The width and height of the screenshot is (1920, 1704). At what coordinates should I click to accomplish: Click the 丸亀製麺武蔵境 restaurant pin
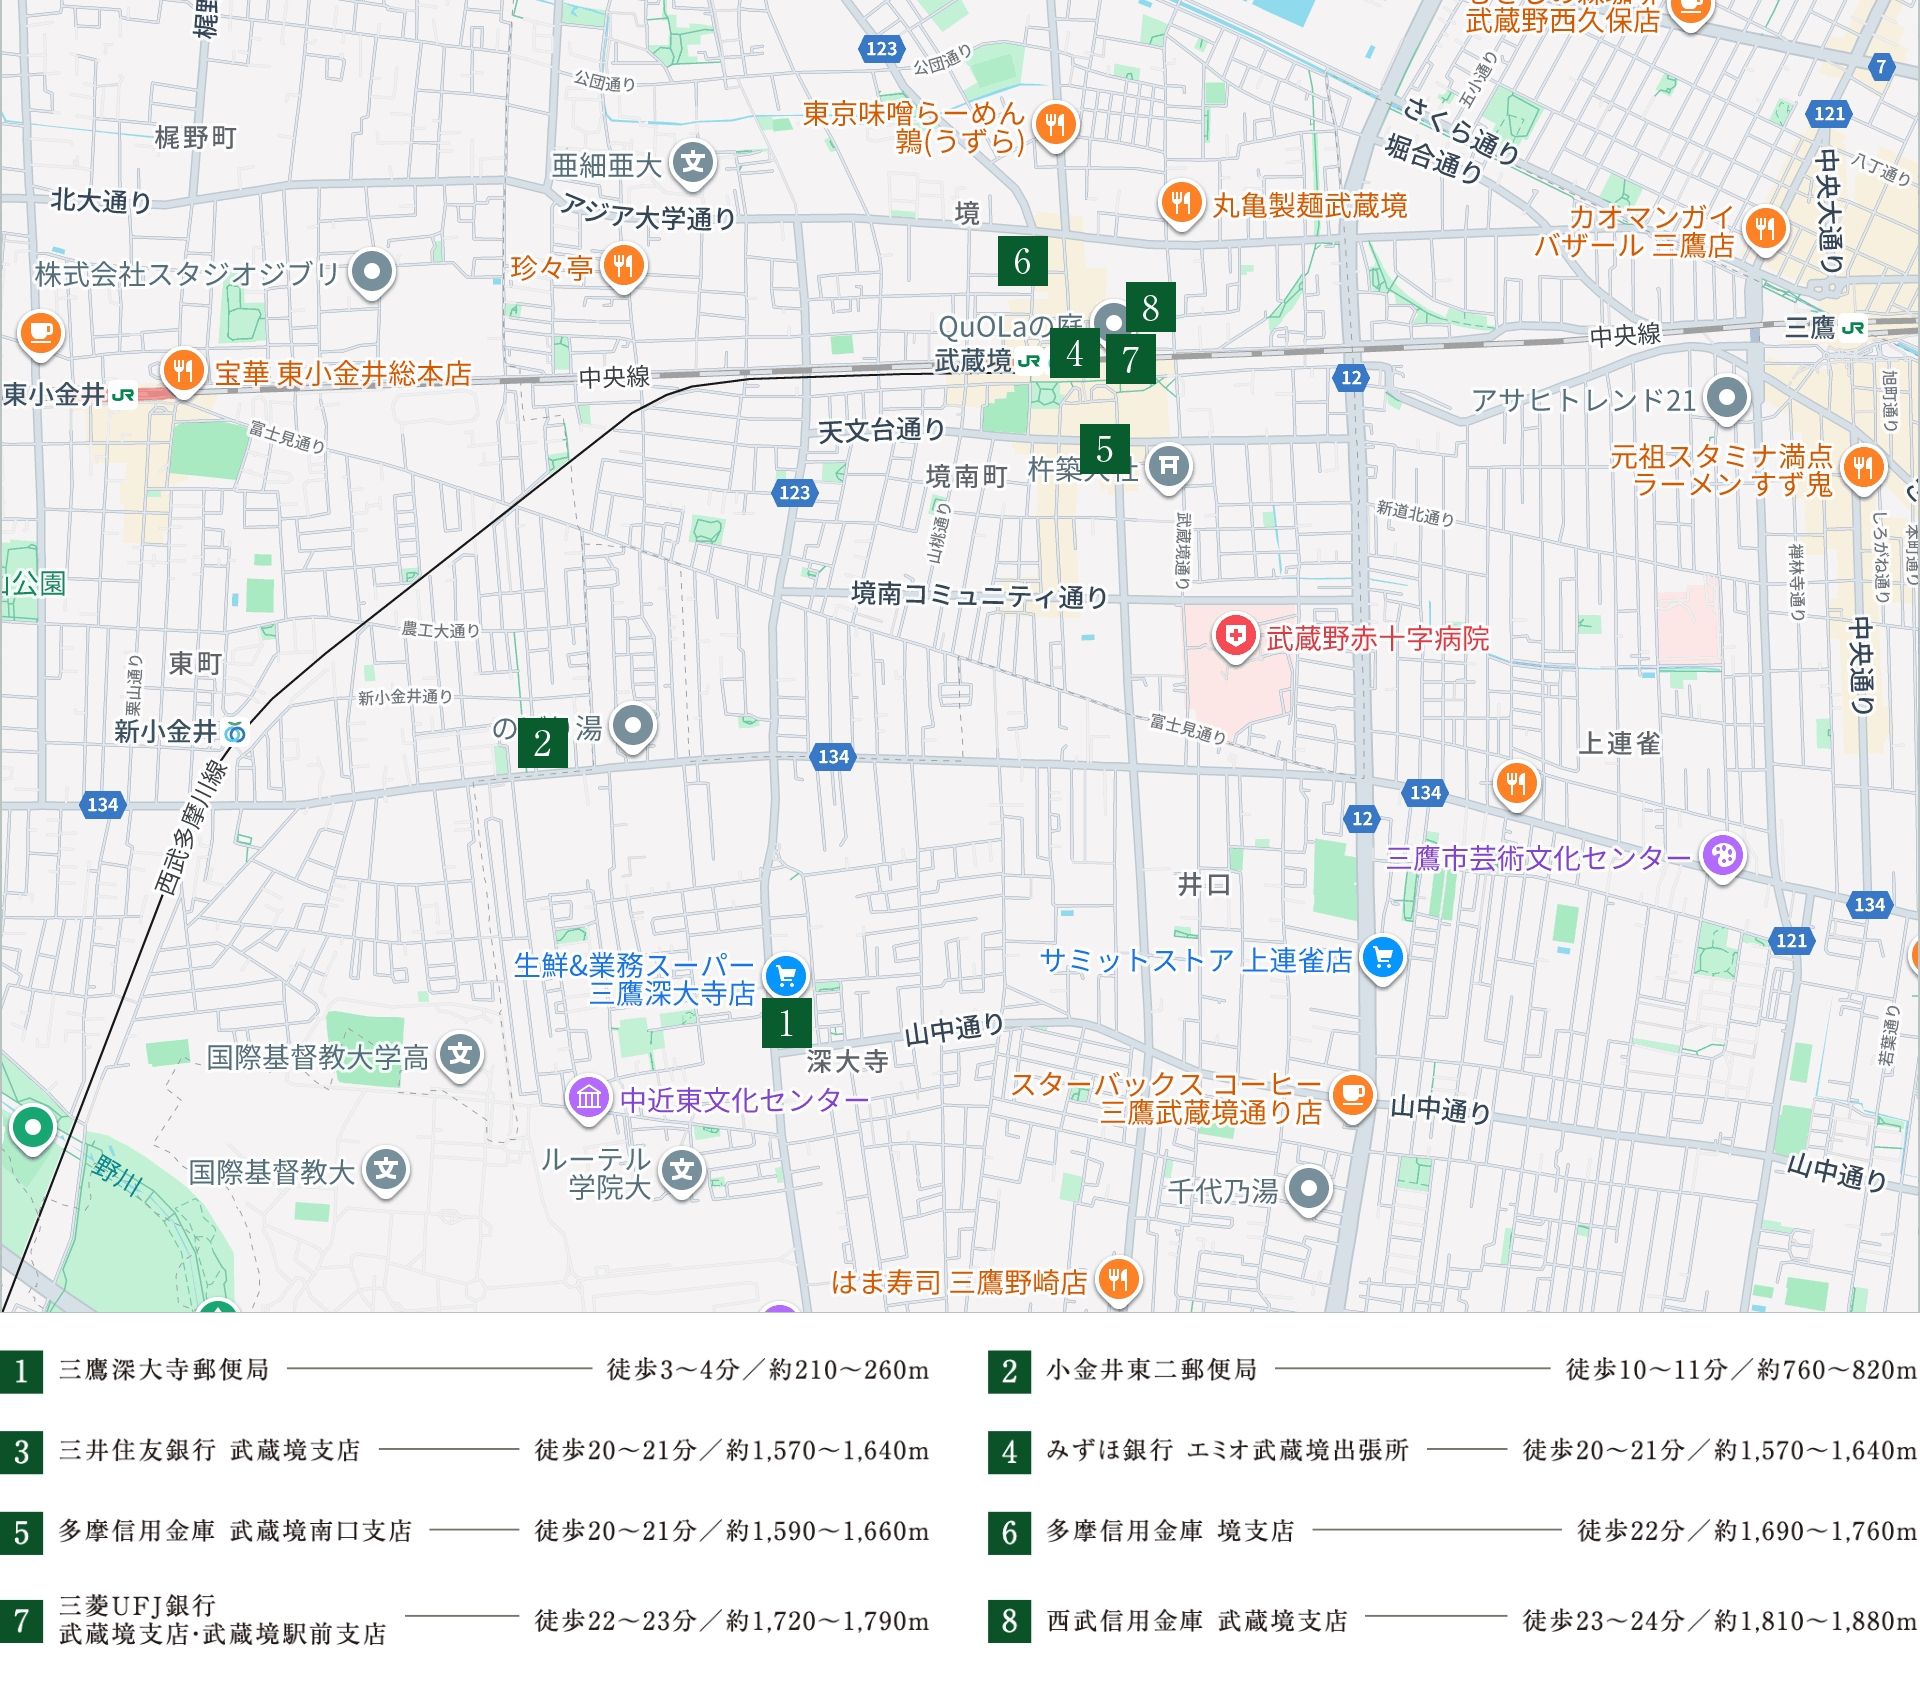point(1181,203)
